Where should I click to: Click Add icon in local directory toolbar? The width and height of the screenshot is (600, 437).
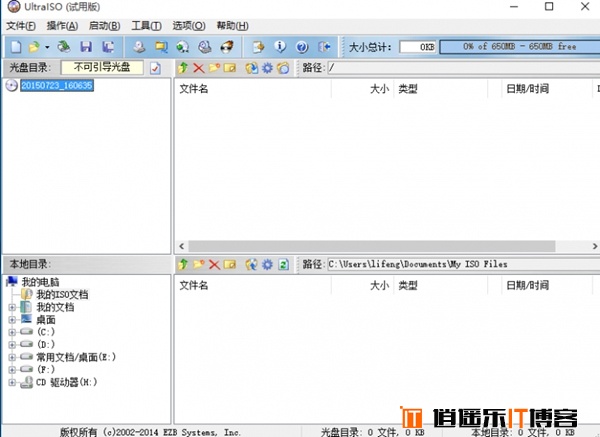coord(251,264)
